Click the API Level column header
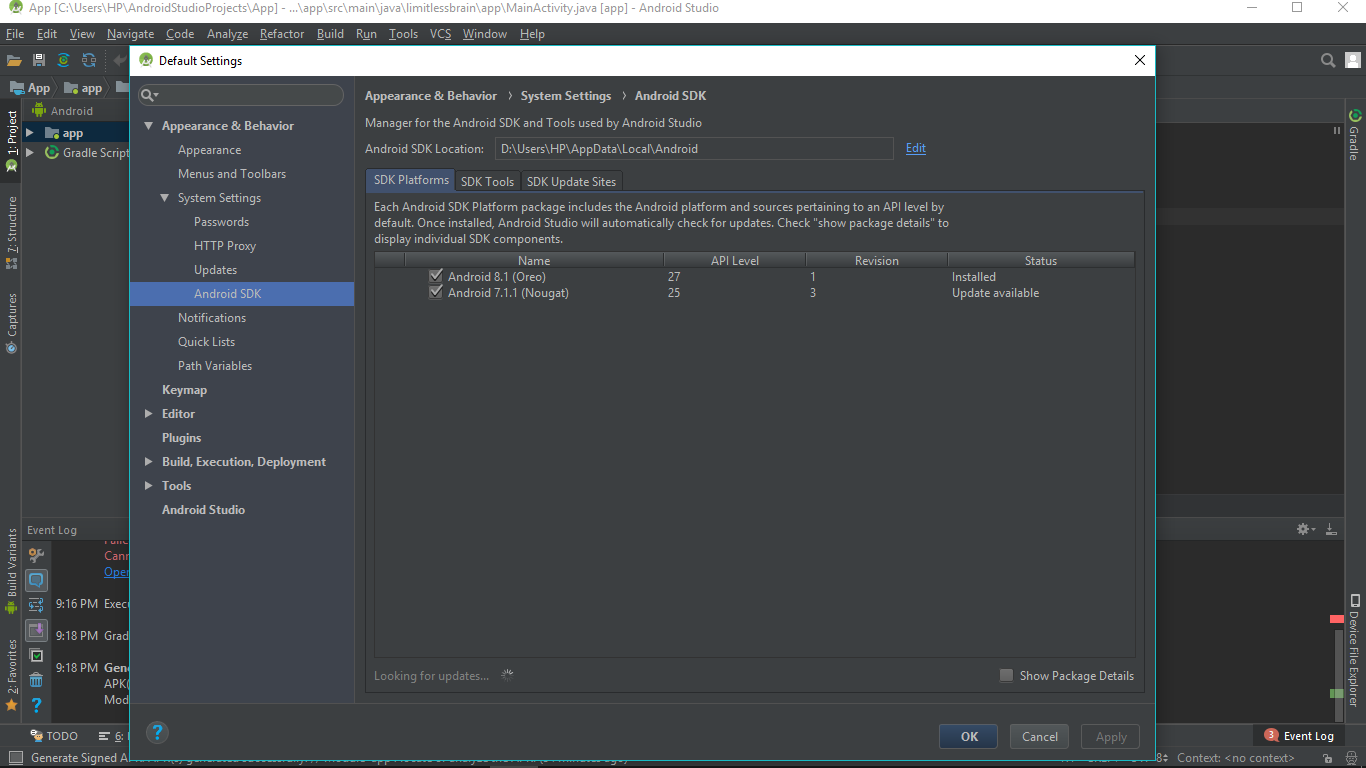The height and width of the screenshot is (768, 1366). [735, 260]
